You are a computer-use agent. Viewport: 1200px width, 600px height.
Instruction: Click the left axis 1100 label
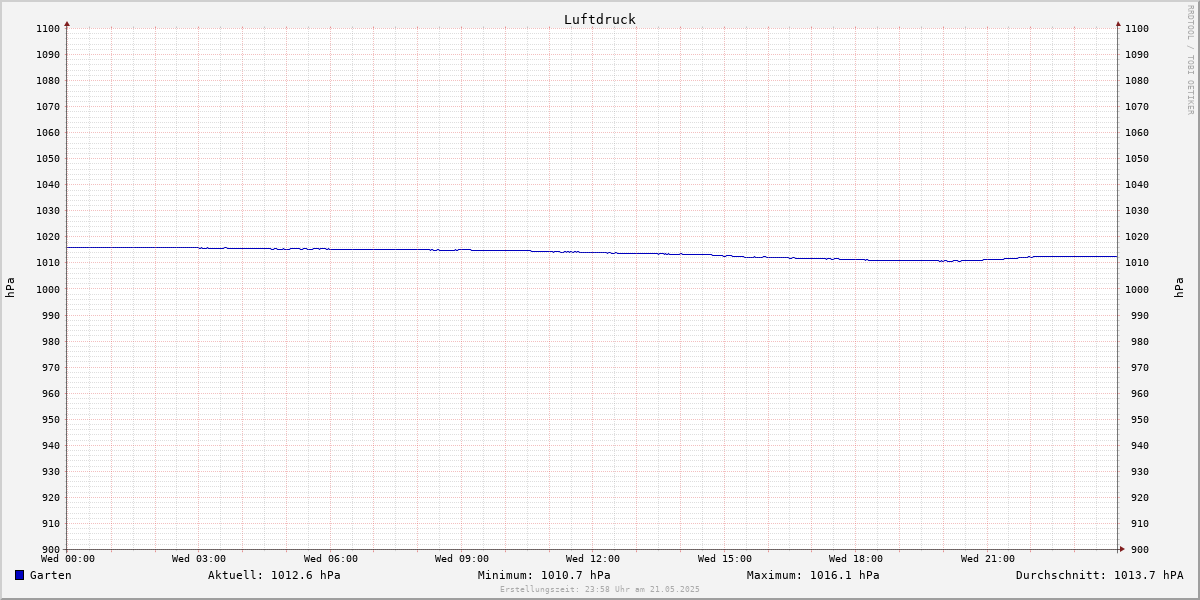point(48,28)
